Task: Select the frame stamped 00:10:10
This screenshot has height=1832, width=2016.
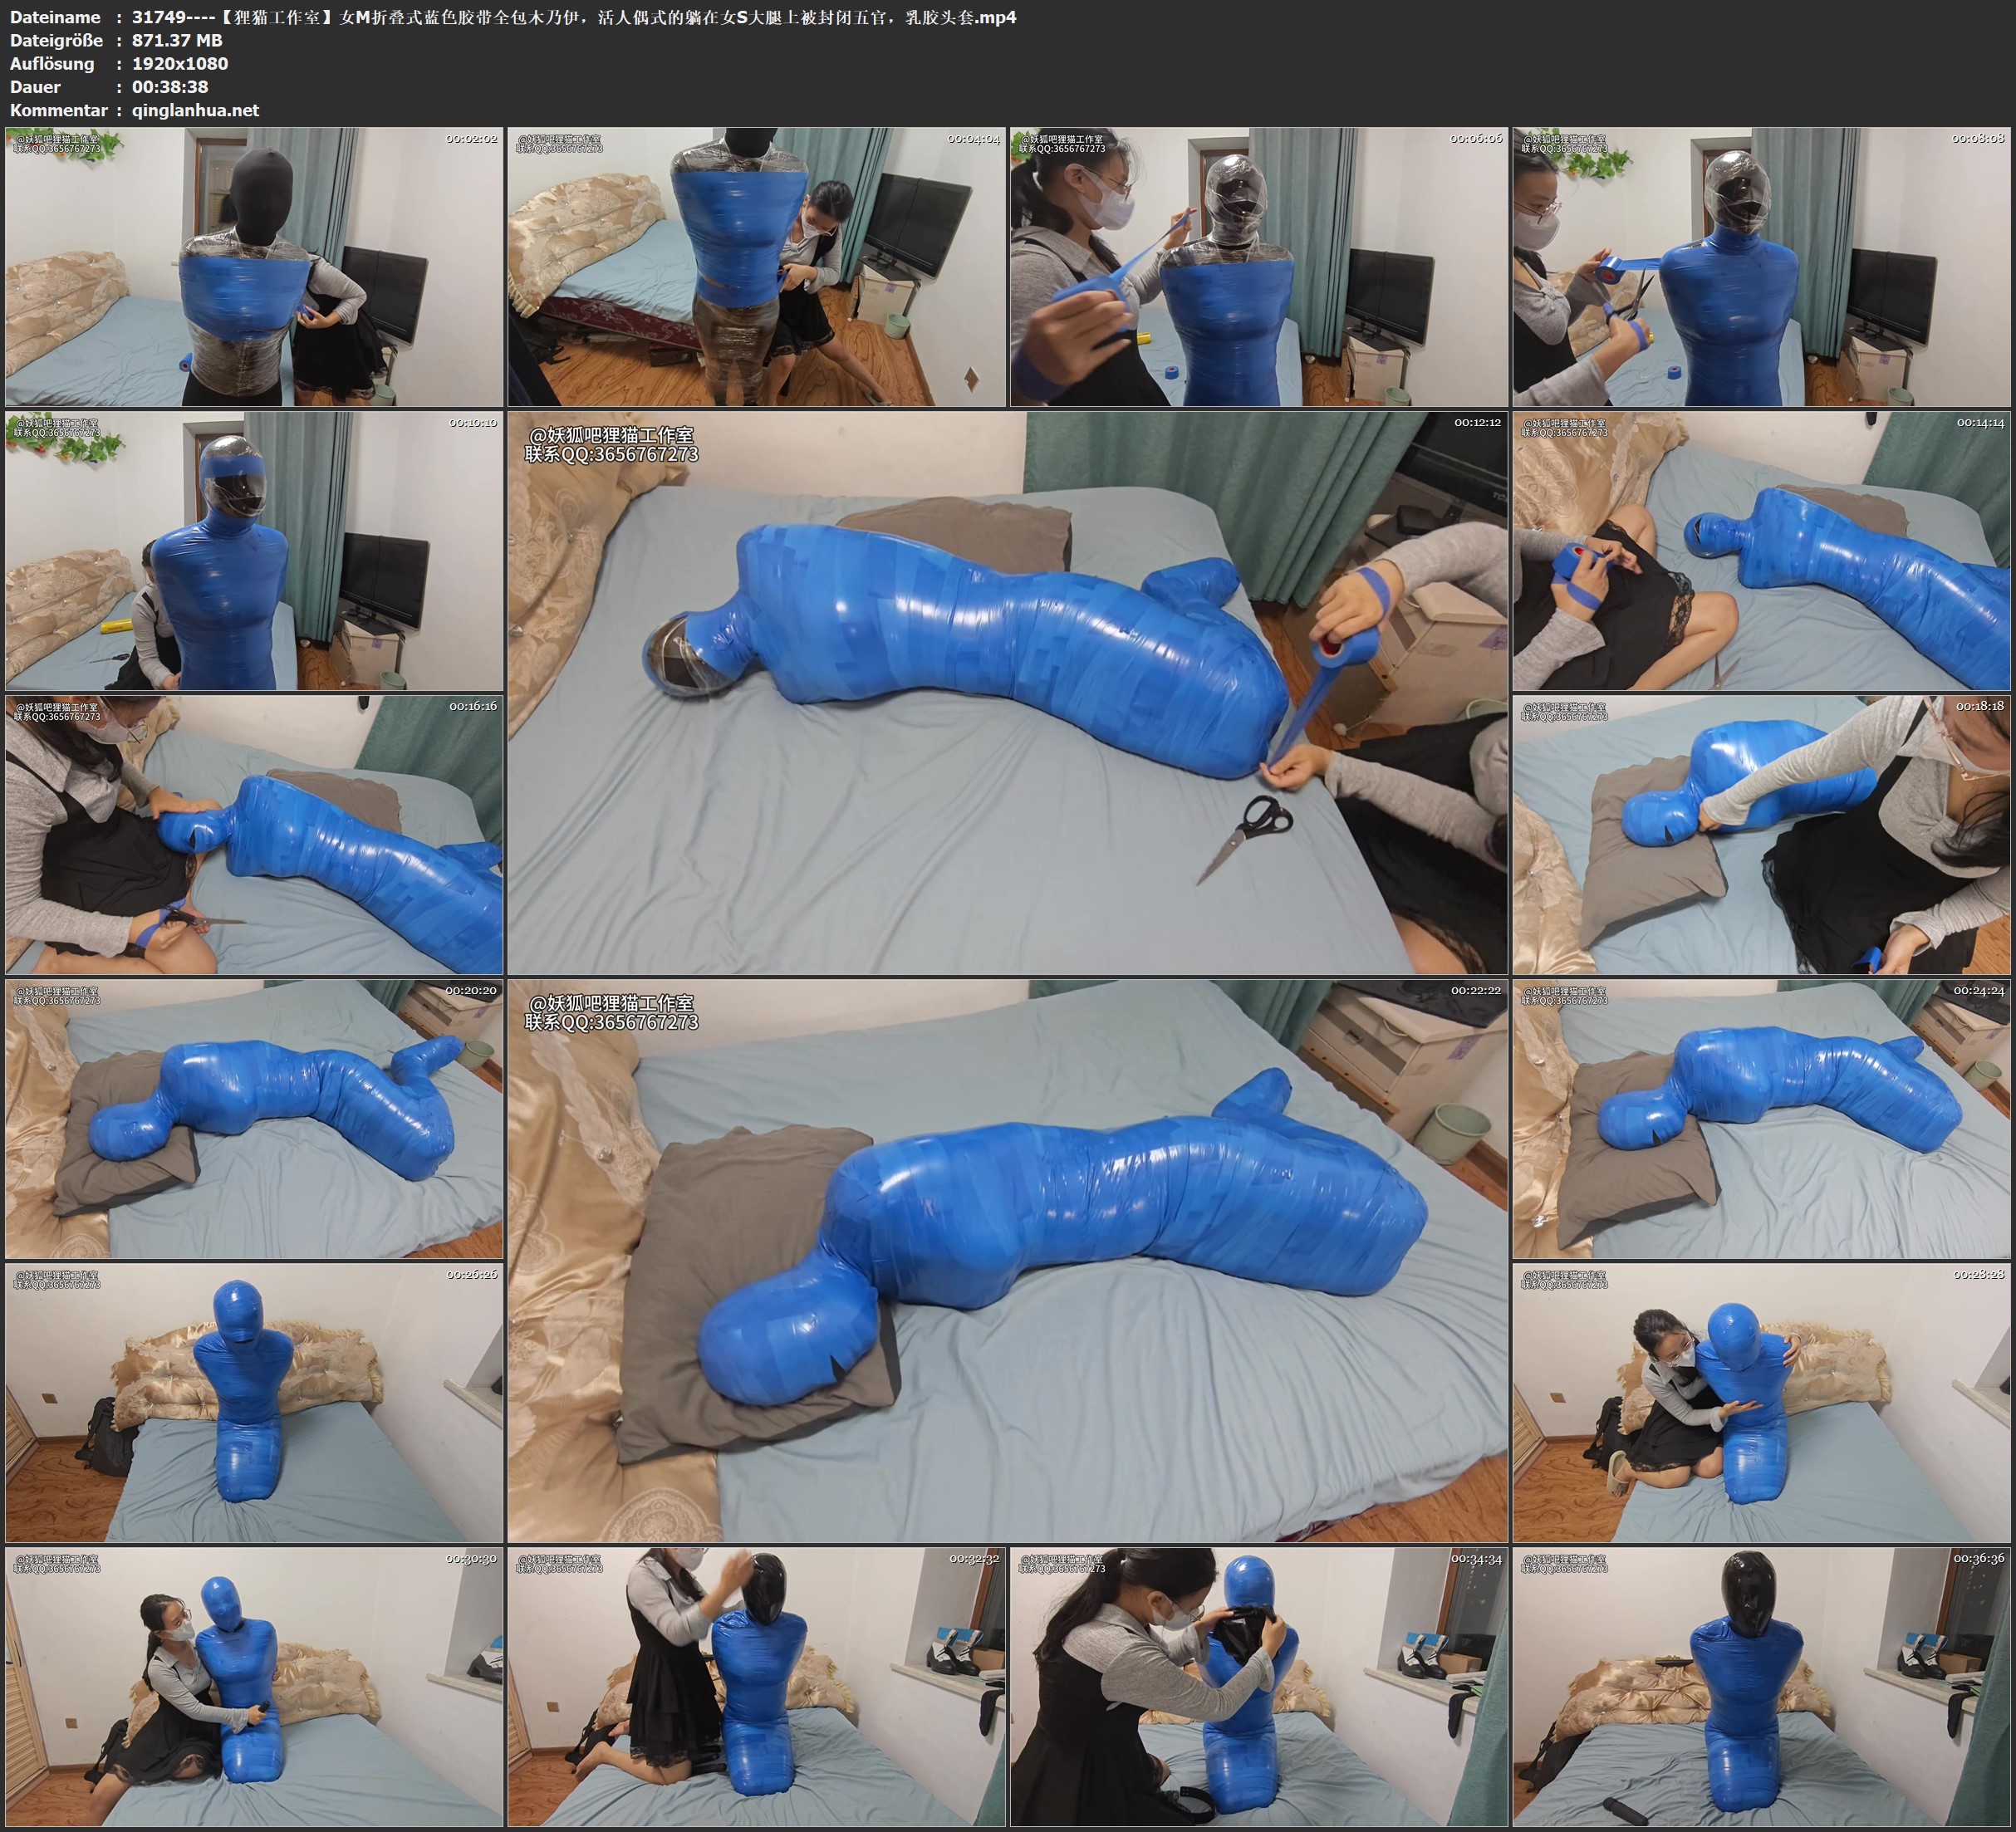Action: pos(254,551)
